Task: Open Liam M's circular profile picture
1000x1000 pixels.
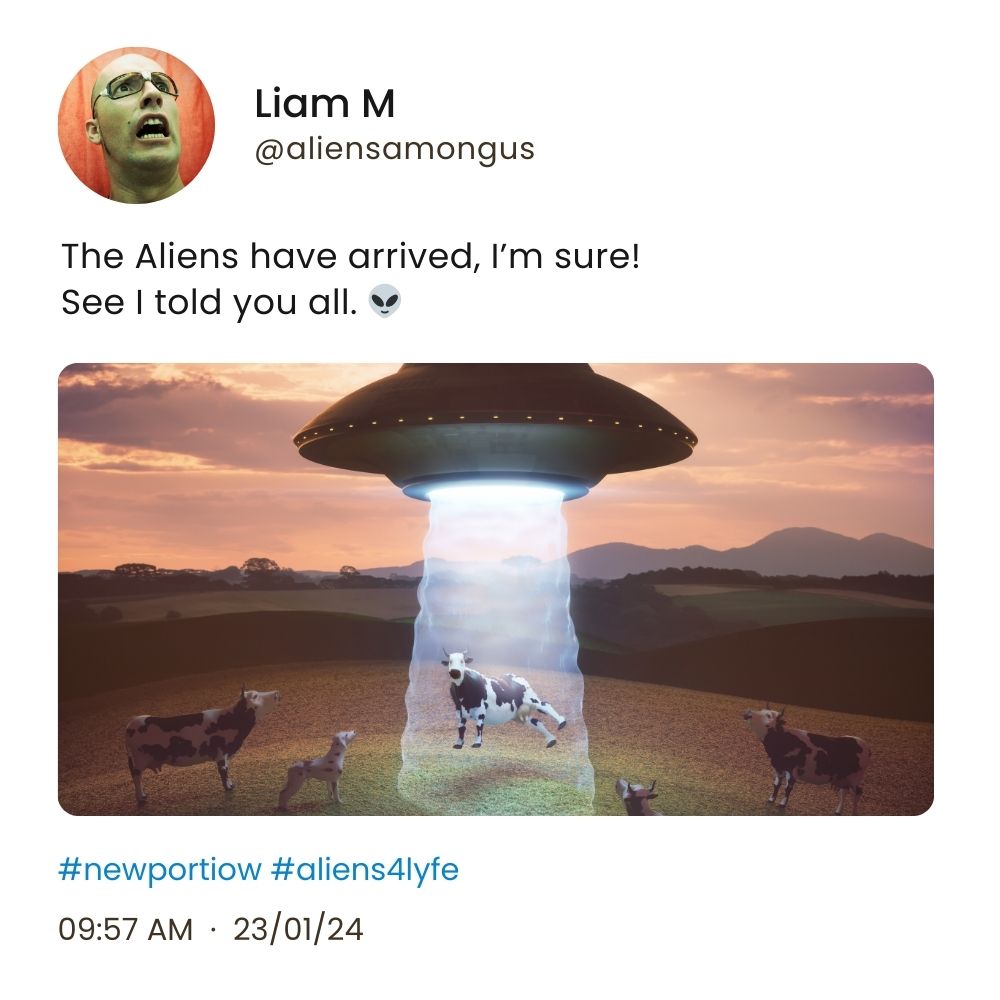Action: [136, 125]
